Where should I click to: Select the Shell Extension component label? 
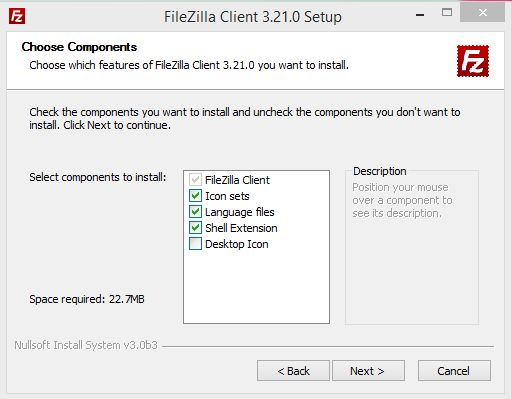click(x=241, y=228)
